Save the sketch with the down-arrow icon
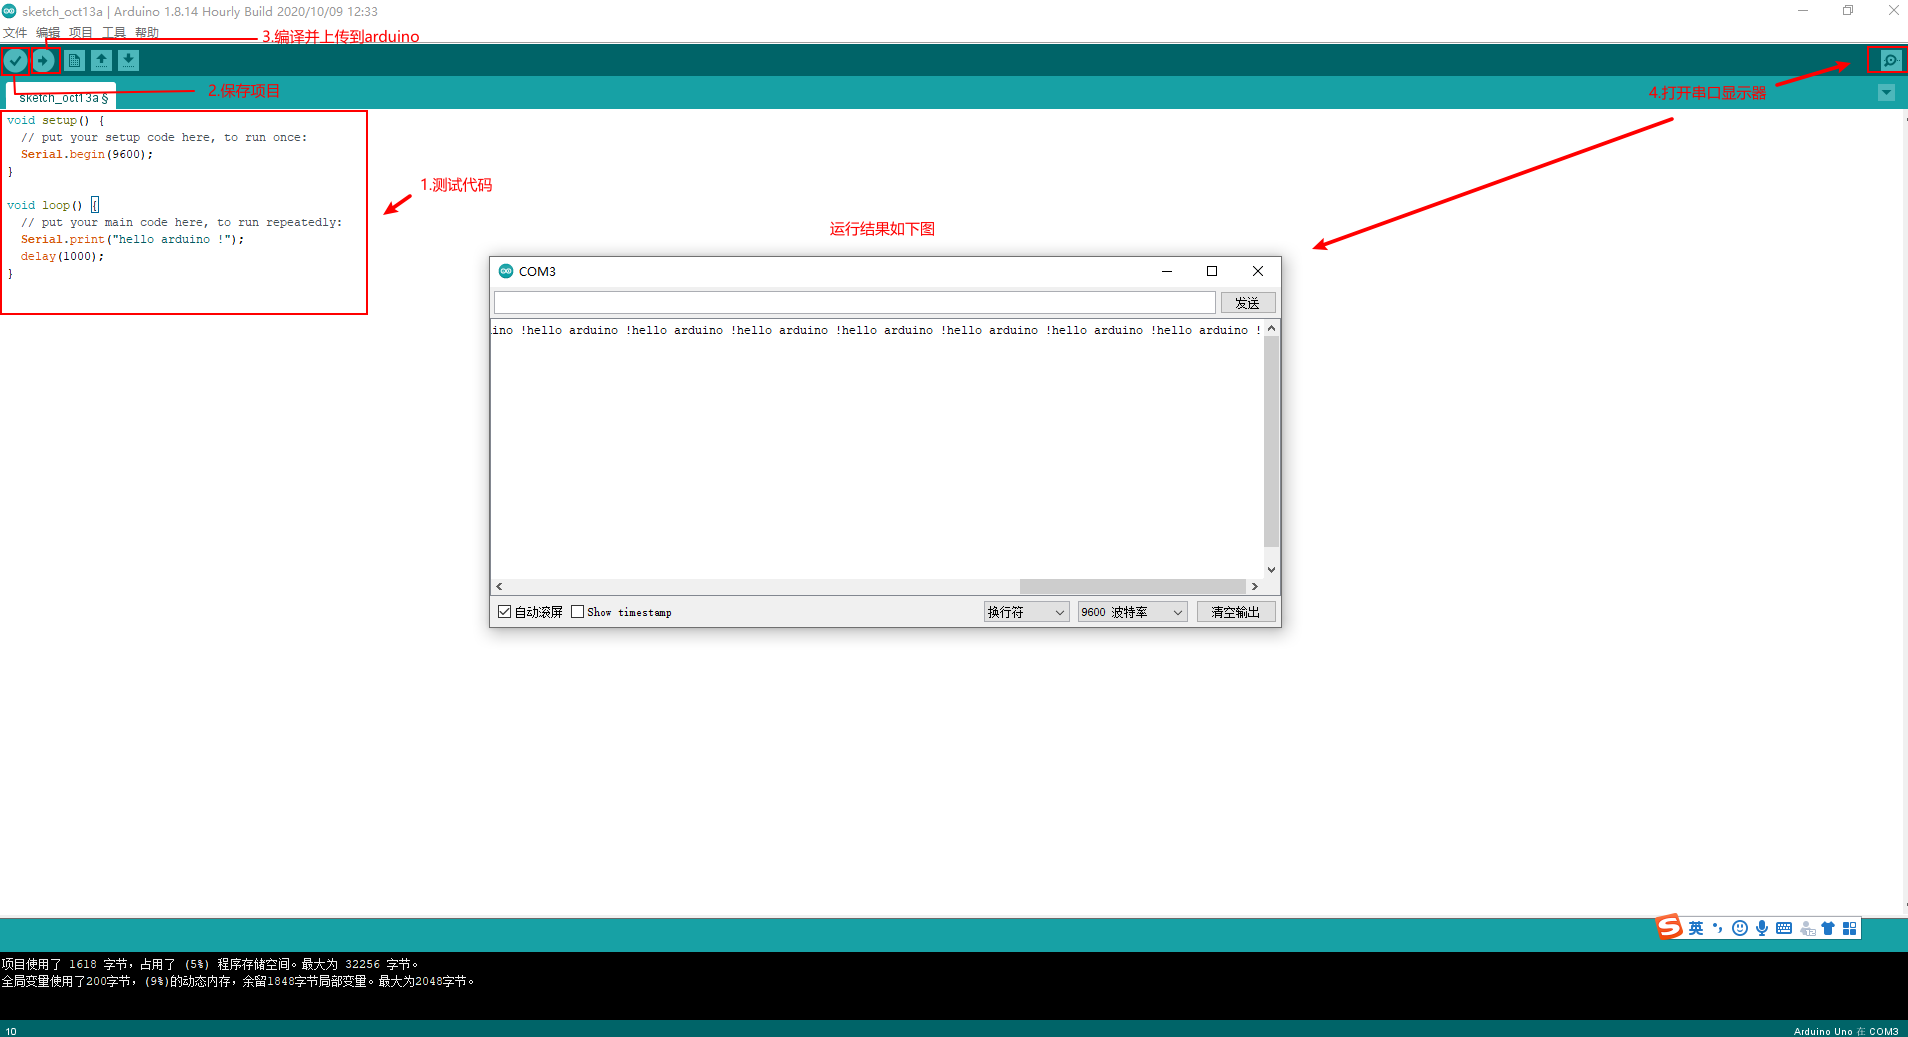Viewport: 1908px width, 1037px height. coord(129,61)
